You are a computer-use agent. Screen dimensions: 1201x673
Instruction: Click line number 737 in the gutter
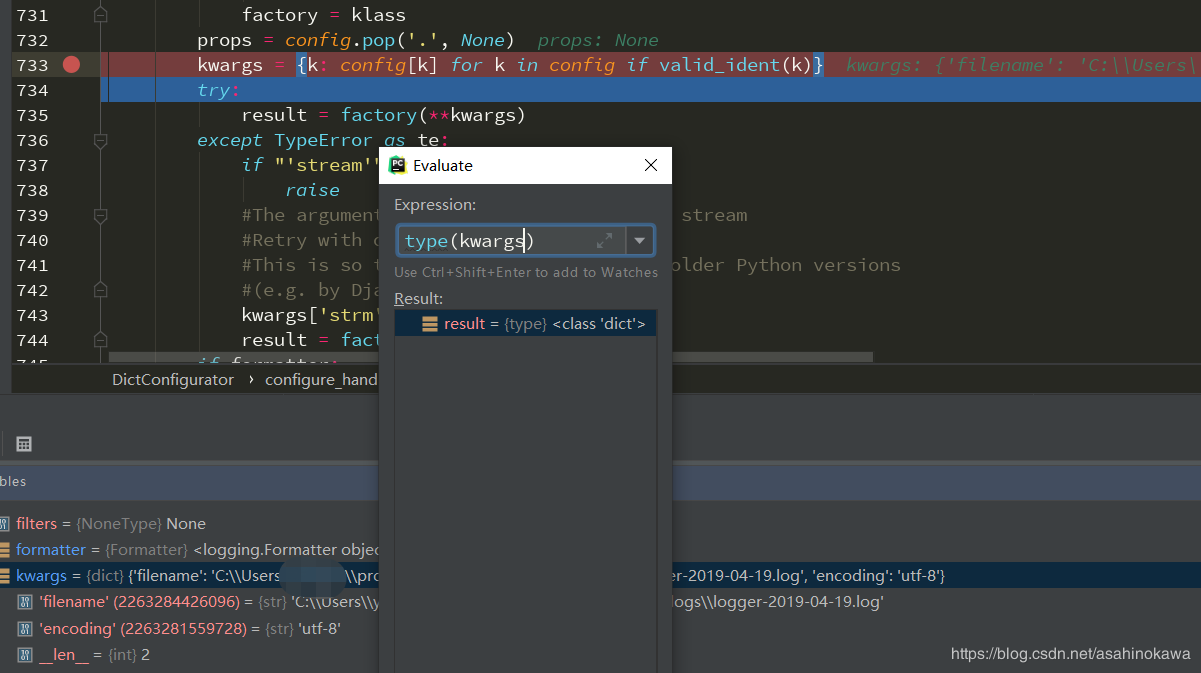32,165
